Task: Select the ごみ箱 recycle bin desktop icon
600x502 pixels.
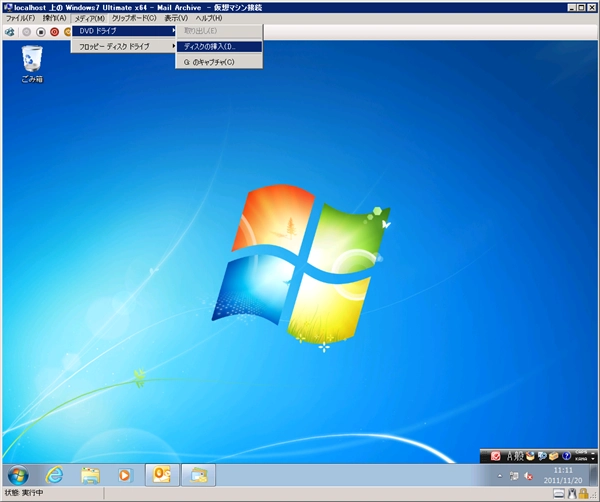Action: click(x=32, y=64)
